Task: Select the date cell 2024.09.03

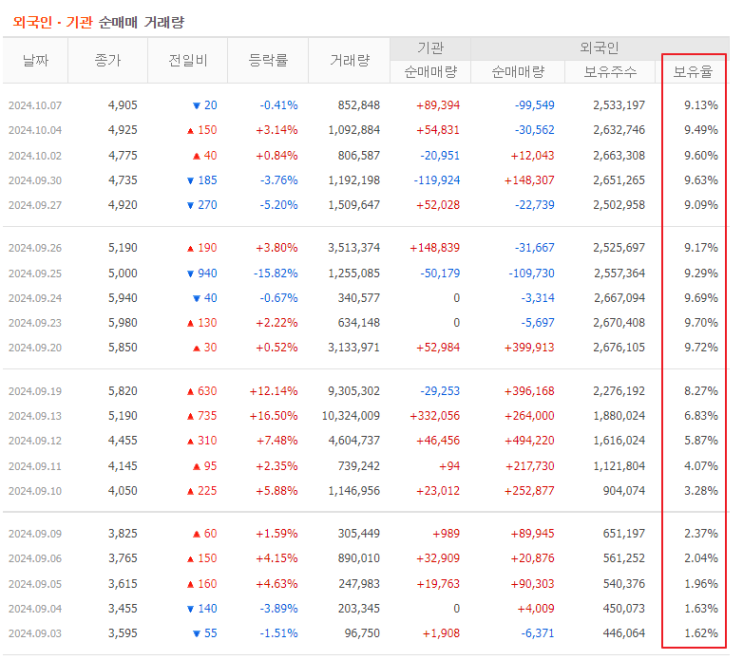Action: pos(35,633)
